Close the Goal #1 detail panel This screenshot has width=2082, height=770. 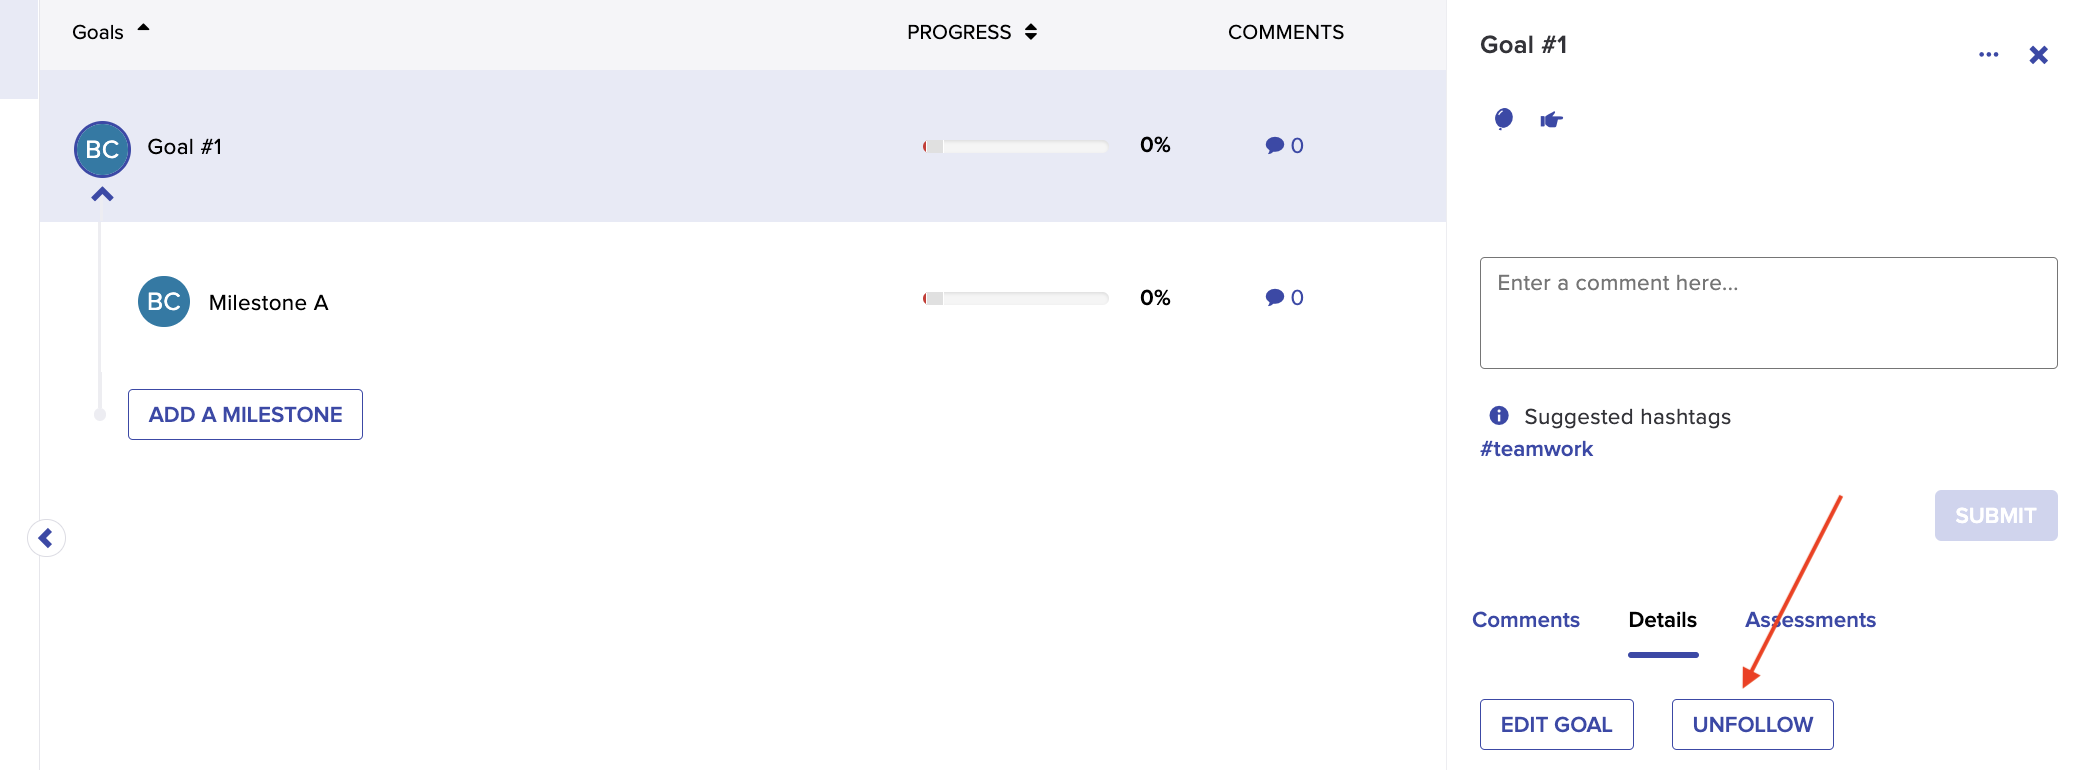[2038, 55]
